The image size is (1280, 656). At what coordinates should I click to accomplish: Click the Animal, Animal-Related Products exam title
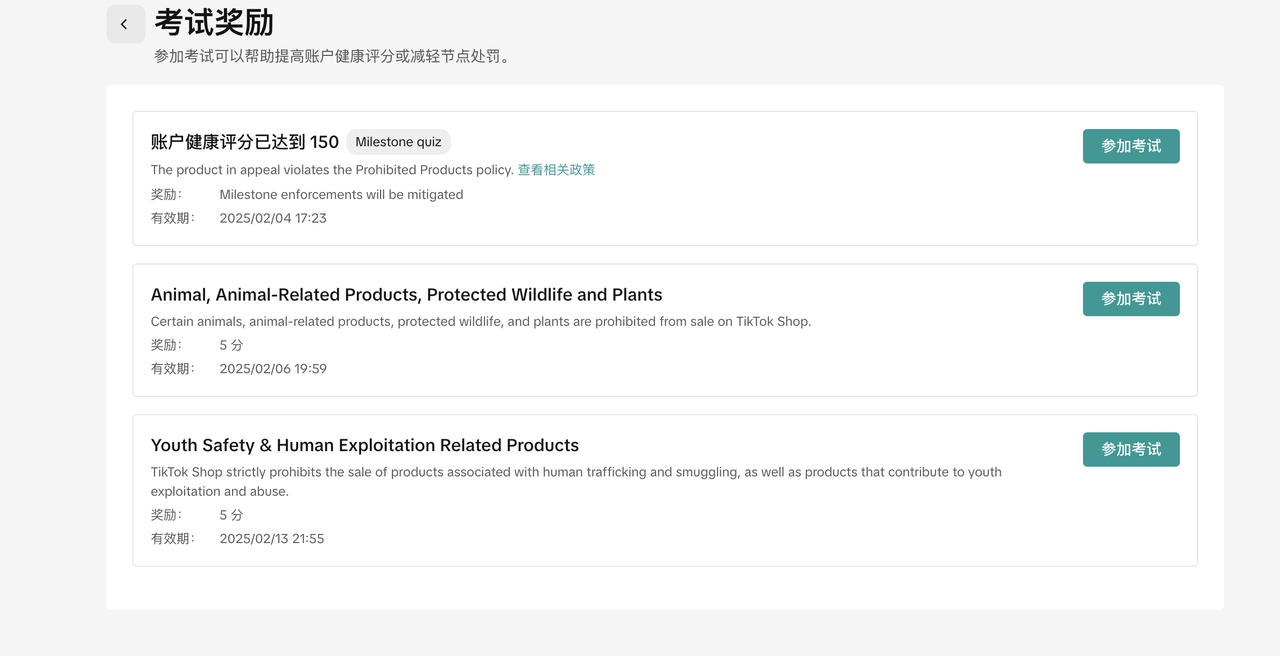[x=406, y=295]
